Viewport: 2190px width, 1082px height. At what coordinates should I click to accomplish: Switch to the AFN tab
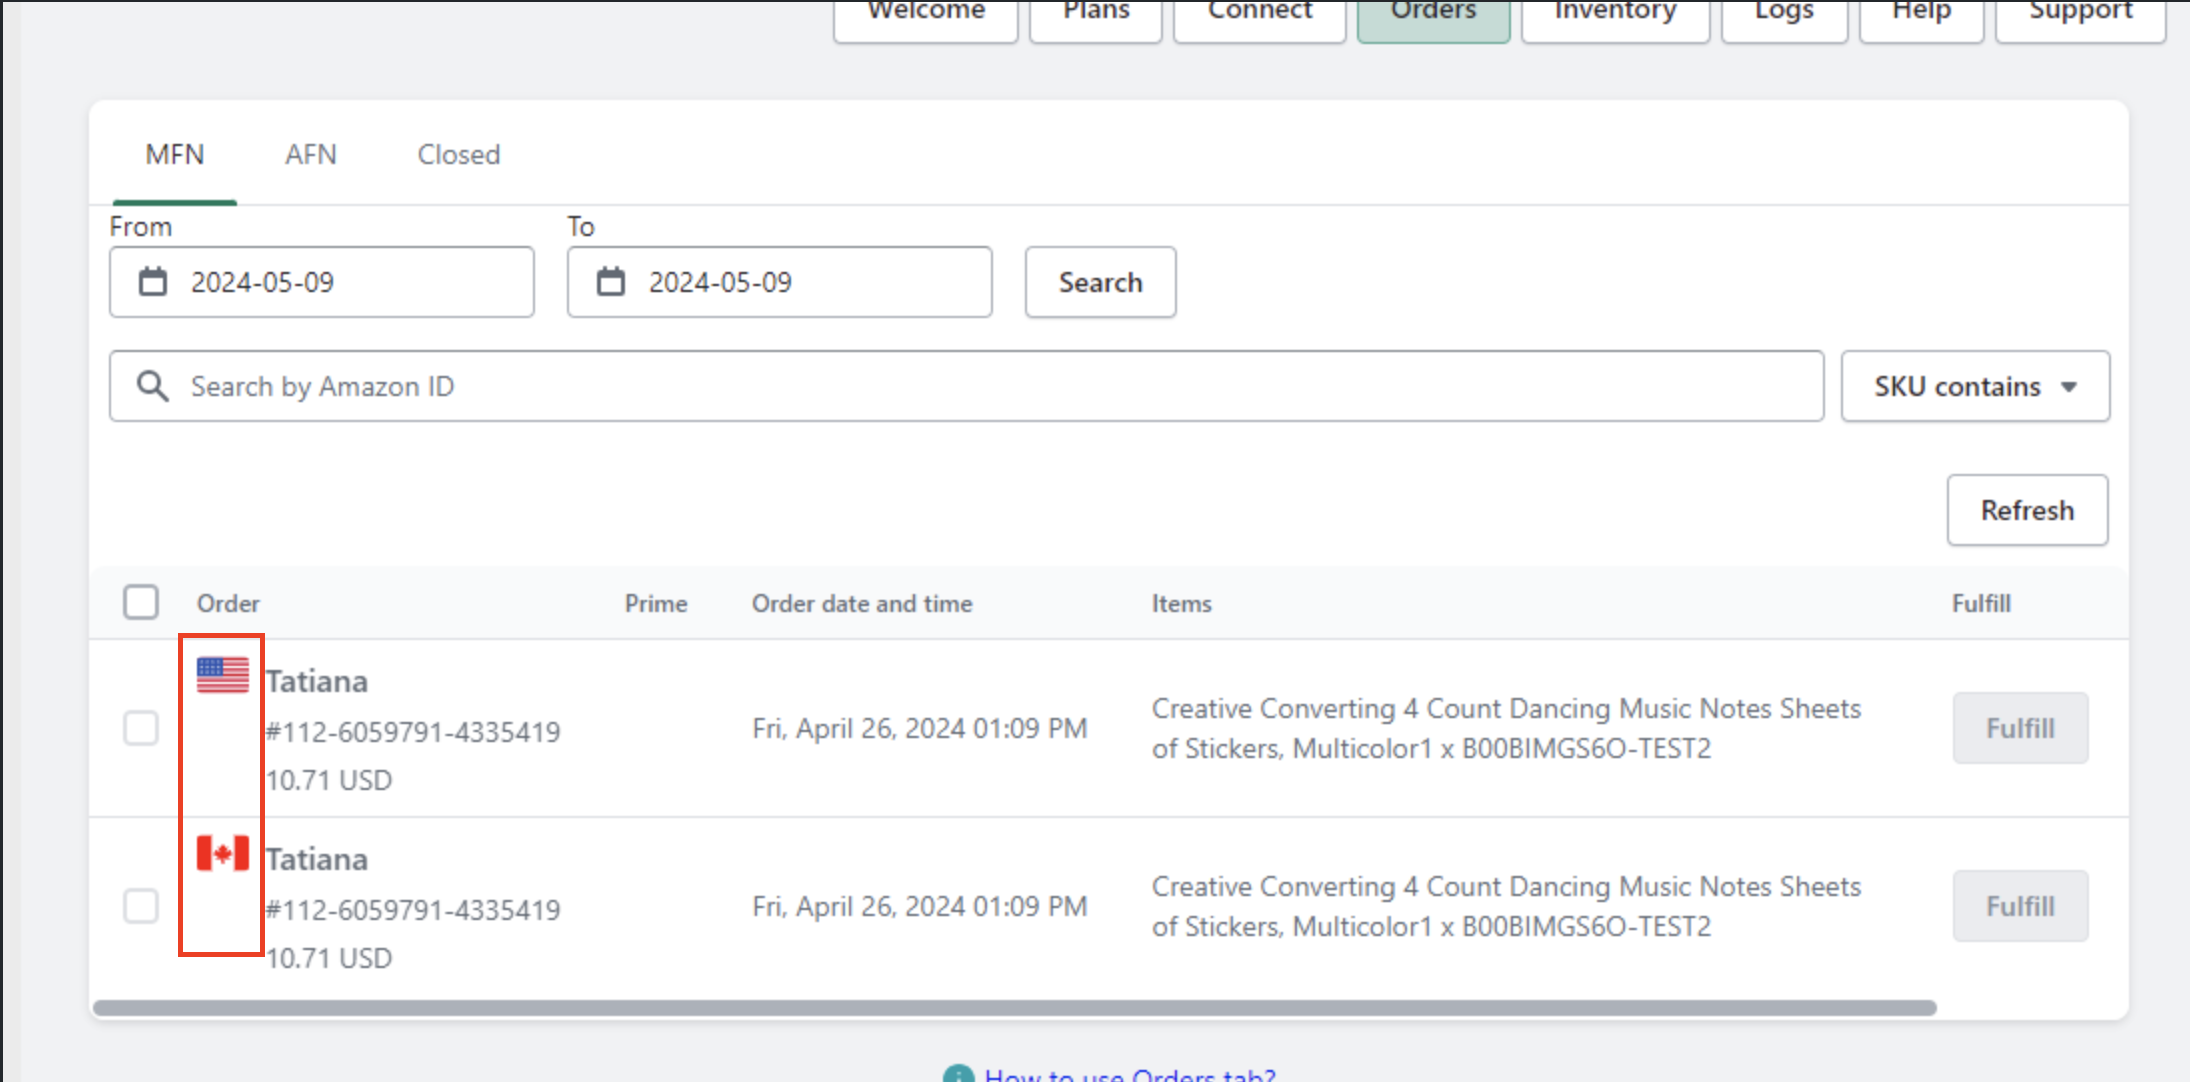tap(311, 155)
